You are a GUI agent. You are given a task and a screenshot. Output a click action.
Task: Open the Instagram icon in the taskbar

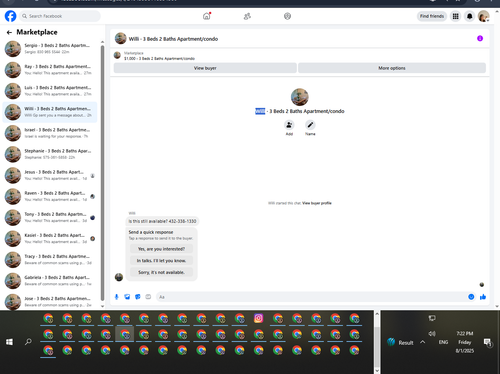coord(258,318)
